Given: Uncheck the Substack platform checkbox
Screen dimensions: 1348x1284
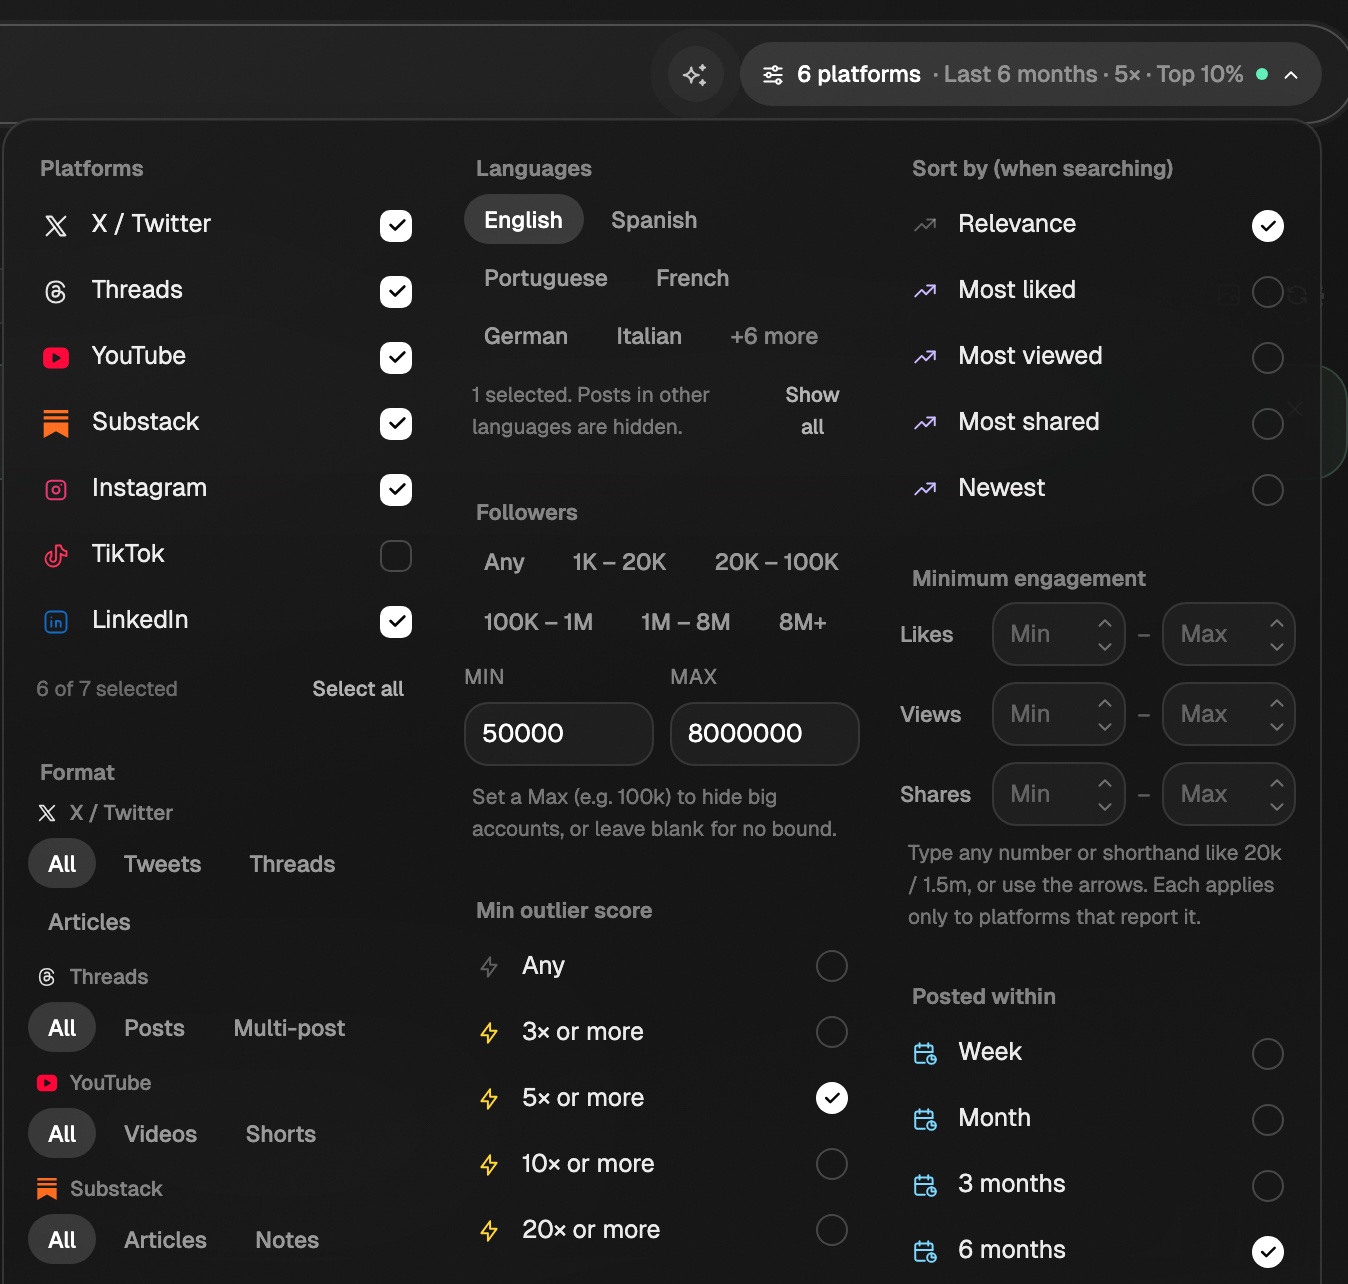Looking at the screenshot, I should 396,424.
